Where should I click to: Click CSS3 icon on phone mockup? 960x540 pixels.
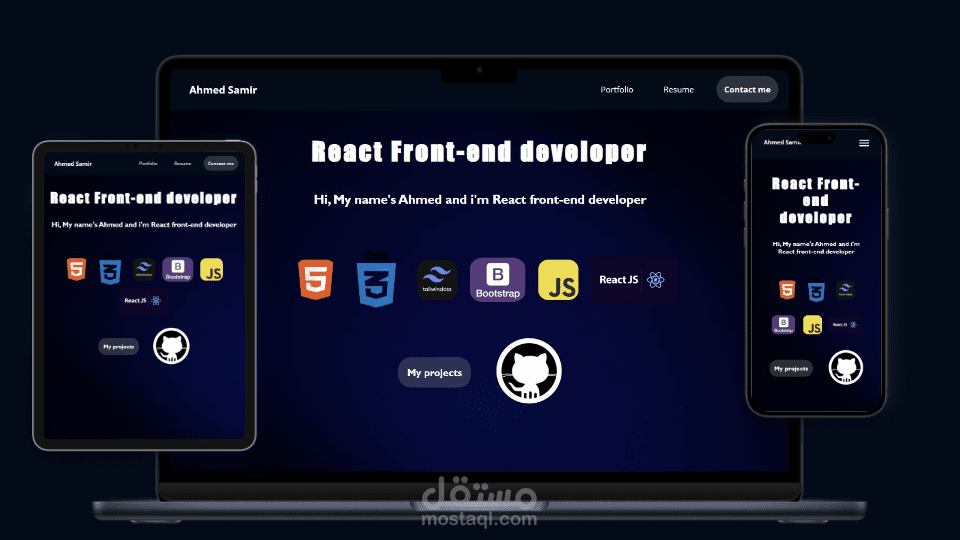816,291
